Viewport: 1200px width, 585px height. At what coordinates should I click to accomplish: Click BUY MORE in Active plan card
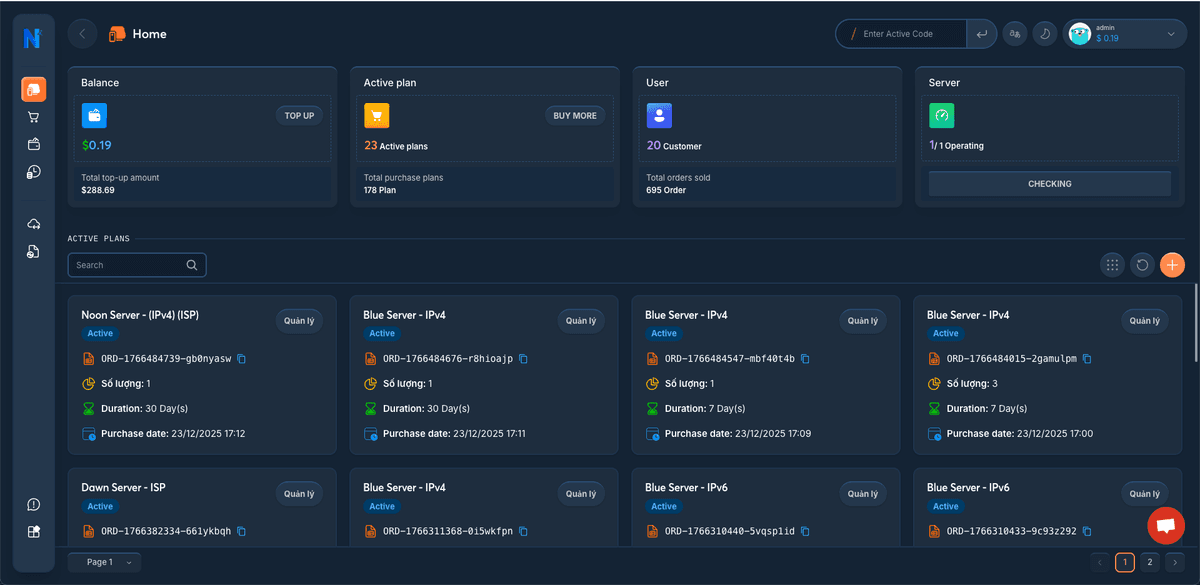(574, 114)
